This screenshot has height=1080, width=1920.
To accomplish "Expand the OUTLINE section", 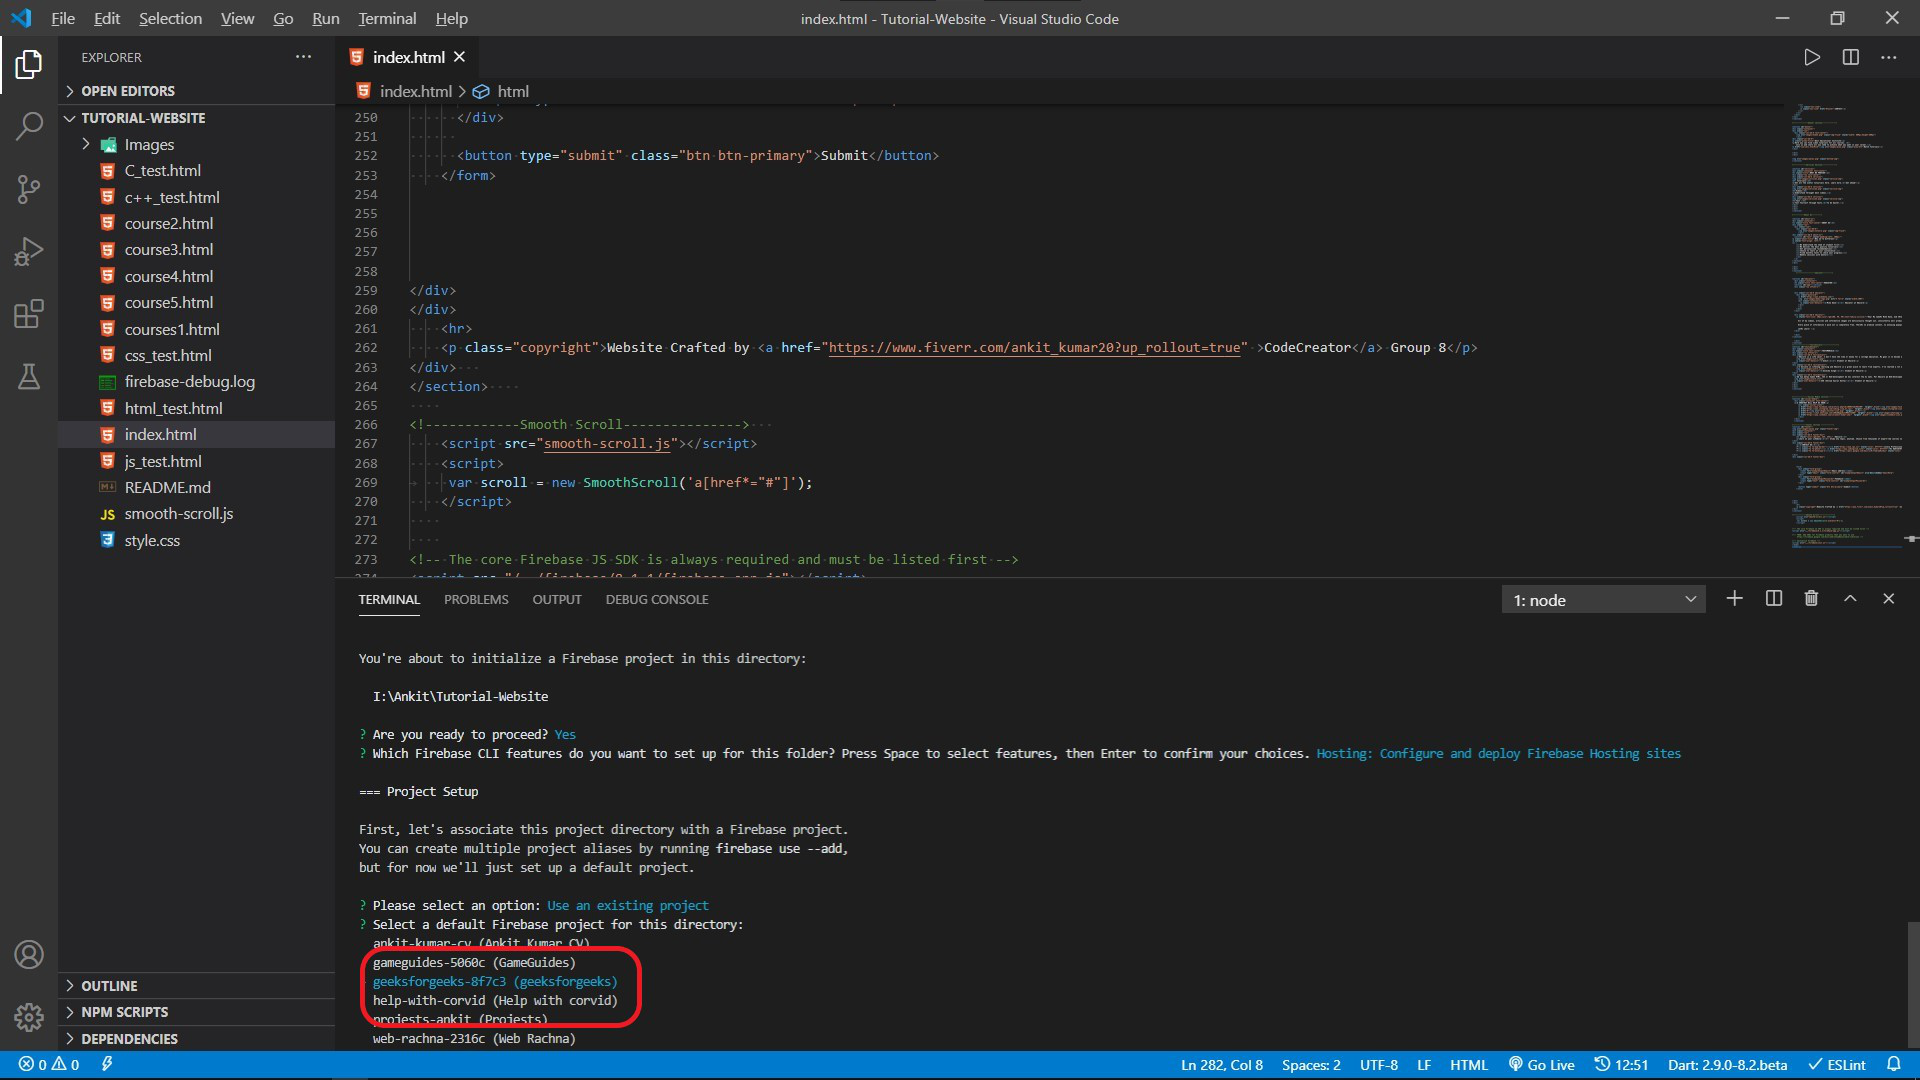I will pyautogui.click(x=109, y=986).
